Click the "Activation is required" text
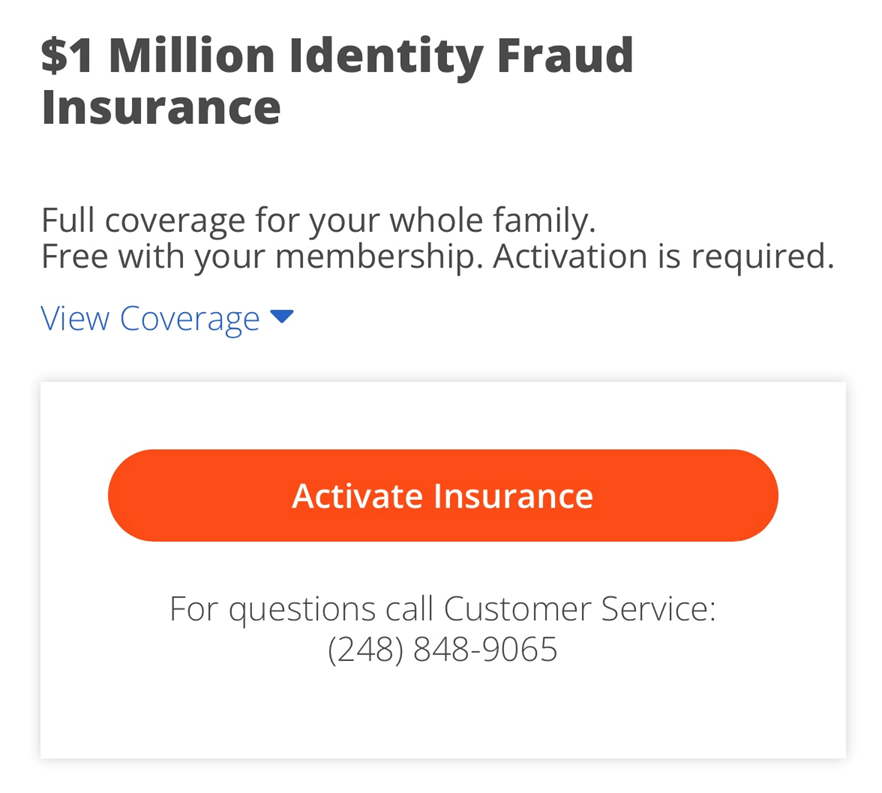 click(664, 257)
